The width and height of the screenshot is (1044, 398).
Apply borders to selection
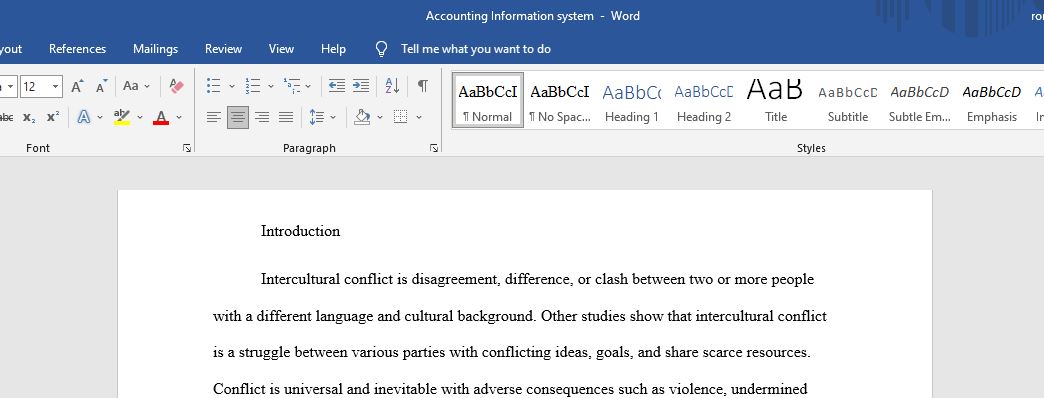pos(400,117)
